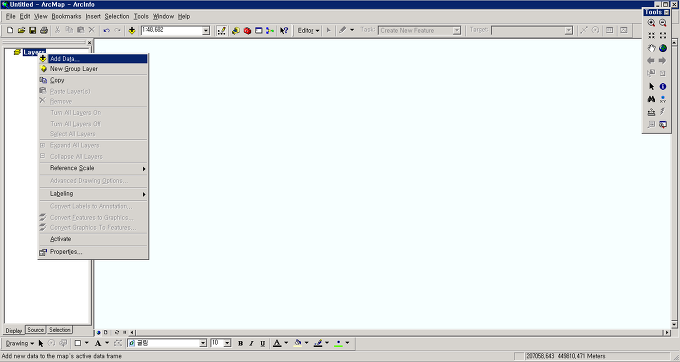Select Copy in the context menu
The width and height of the screenshot is (680, 362).
pos(93,80)
